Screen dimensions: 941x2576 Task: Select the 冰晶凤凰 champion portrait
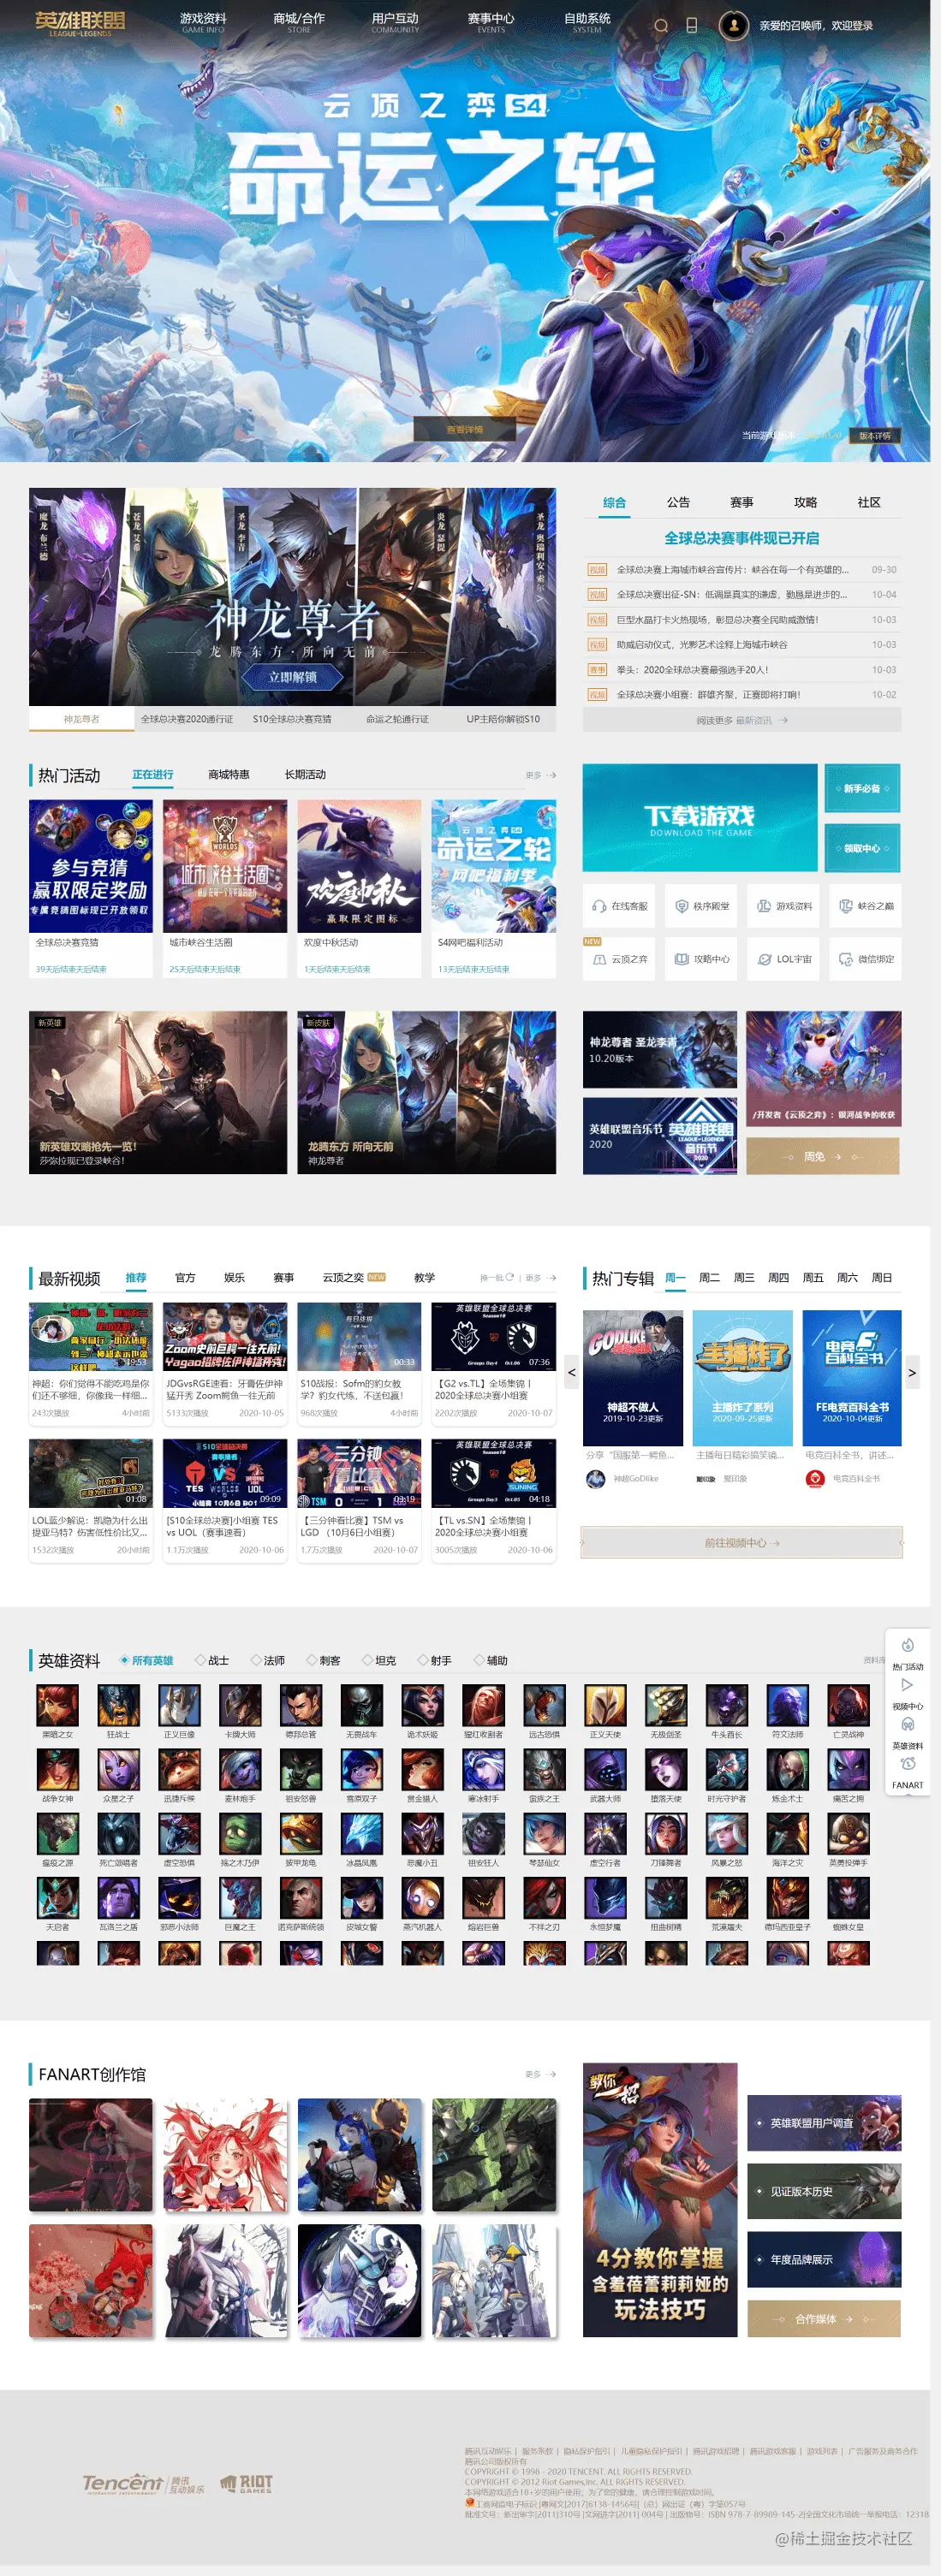point(362,1834)
